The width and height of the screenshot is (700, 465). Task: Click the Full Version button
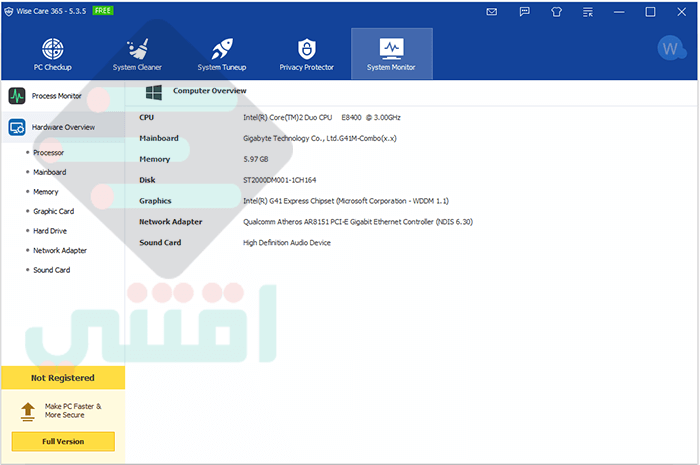(63, 441)
